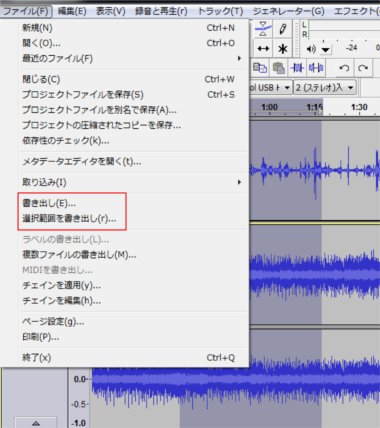Open the ファイル(F) menu

(26, 11)
